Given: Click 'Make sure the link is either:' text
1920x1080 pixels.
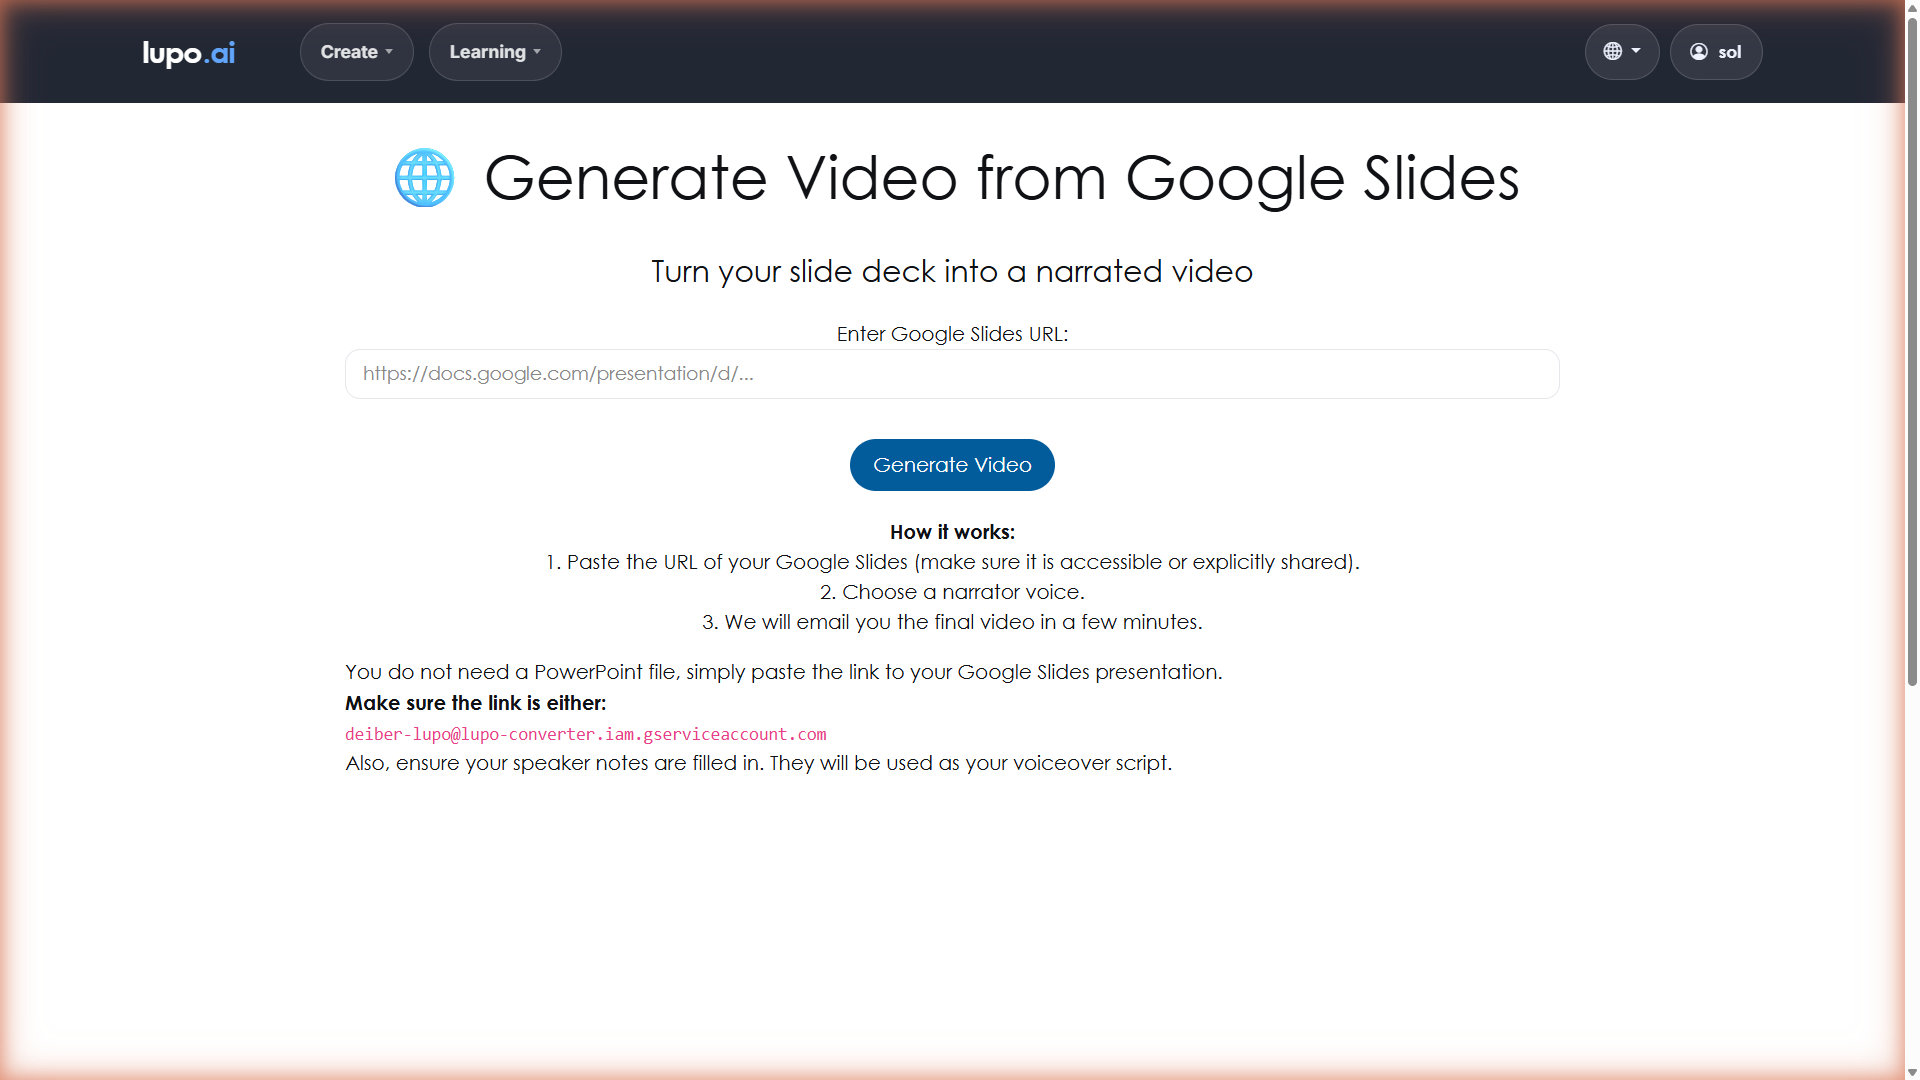Looking at the screenshot, I should click(476, 703).
